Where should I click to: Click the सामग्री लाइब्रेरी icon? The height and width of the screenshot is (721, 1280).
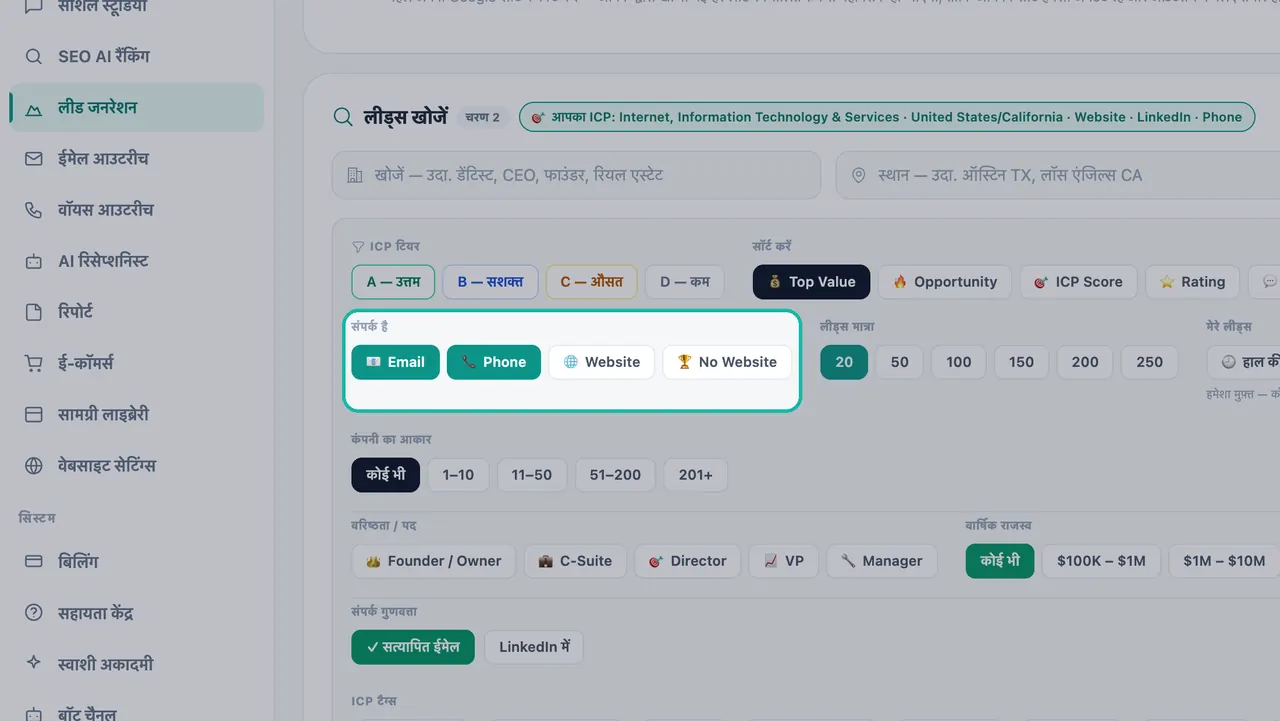[34, 414]
